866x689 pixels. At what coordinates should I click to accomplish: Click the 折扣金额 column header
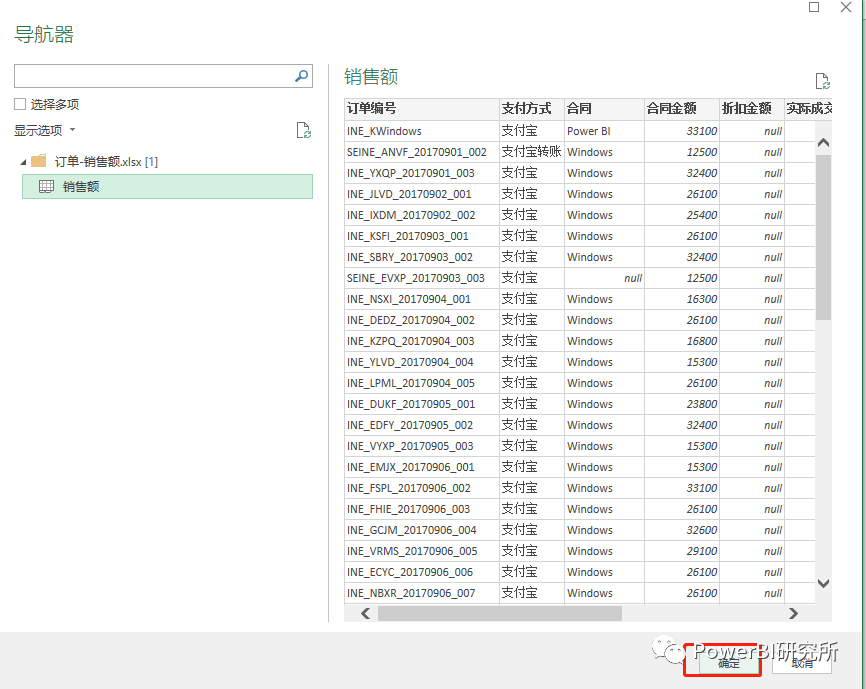point(752,109)
